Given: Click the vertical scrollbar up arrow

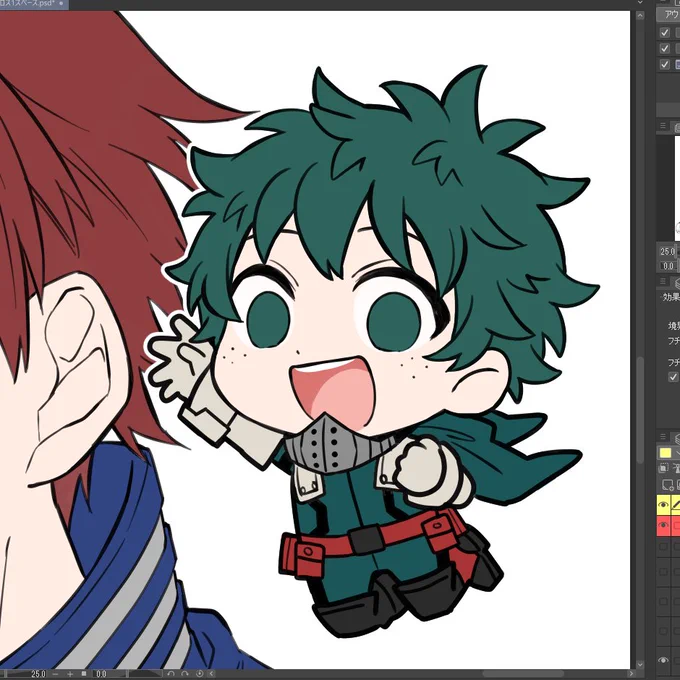Looking at the screenshot, I should pyautogui.click(x=640, y=15).
